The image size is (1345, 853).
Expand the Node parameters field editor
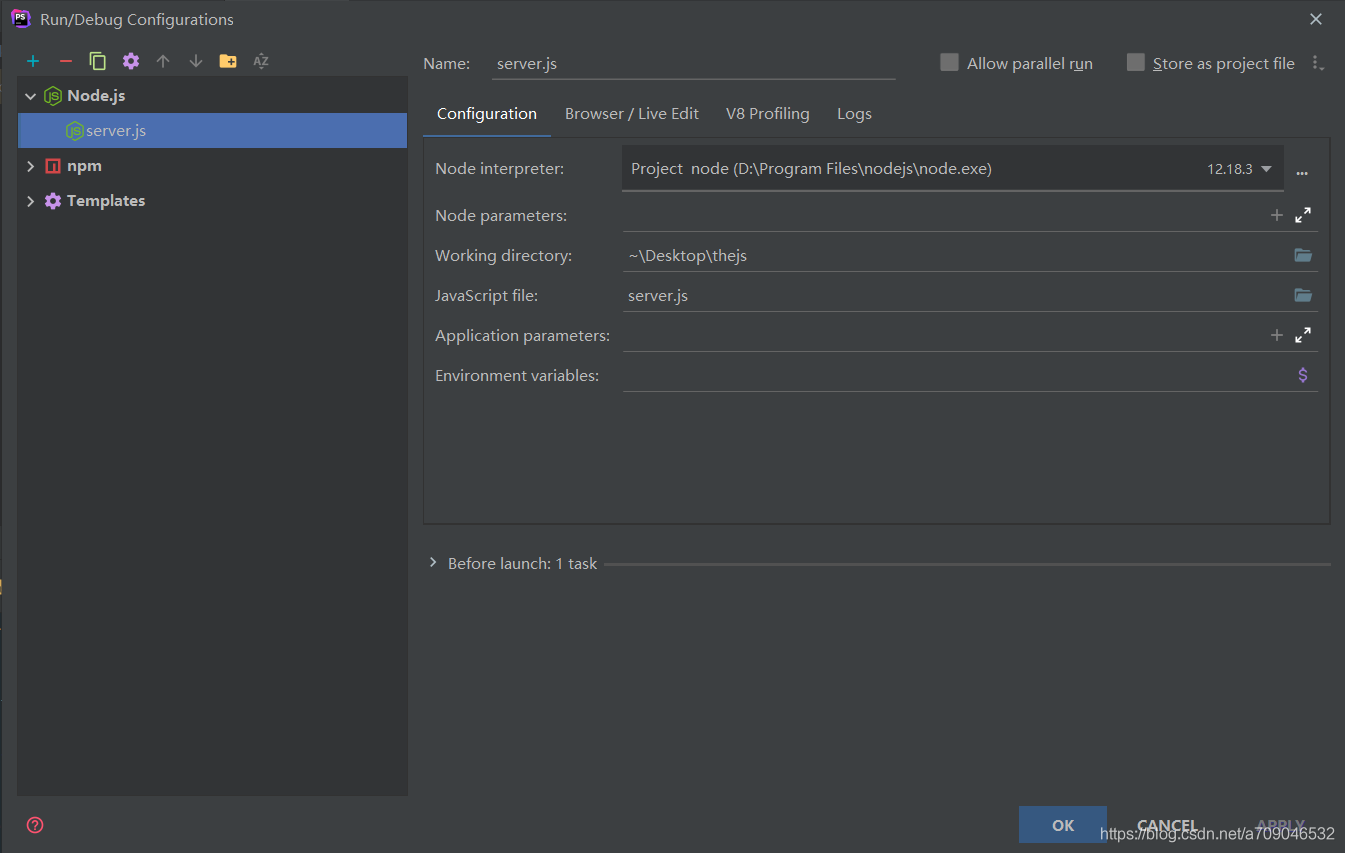click(x=1303, y=214)
